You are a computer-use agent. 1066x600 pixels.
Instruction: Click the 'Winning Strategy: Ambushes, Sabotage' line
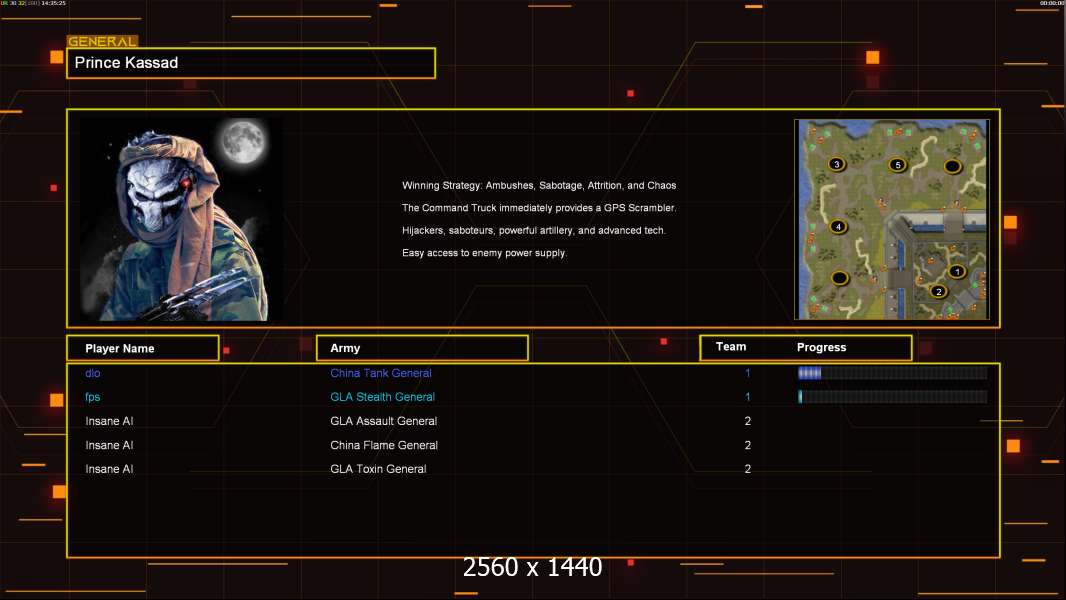[x=539, y=186]
